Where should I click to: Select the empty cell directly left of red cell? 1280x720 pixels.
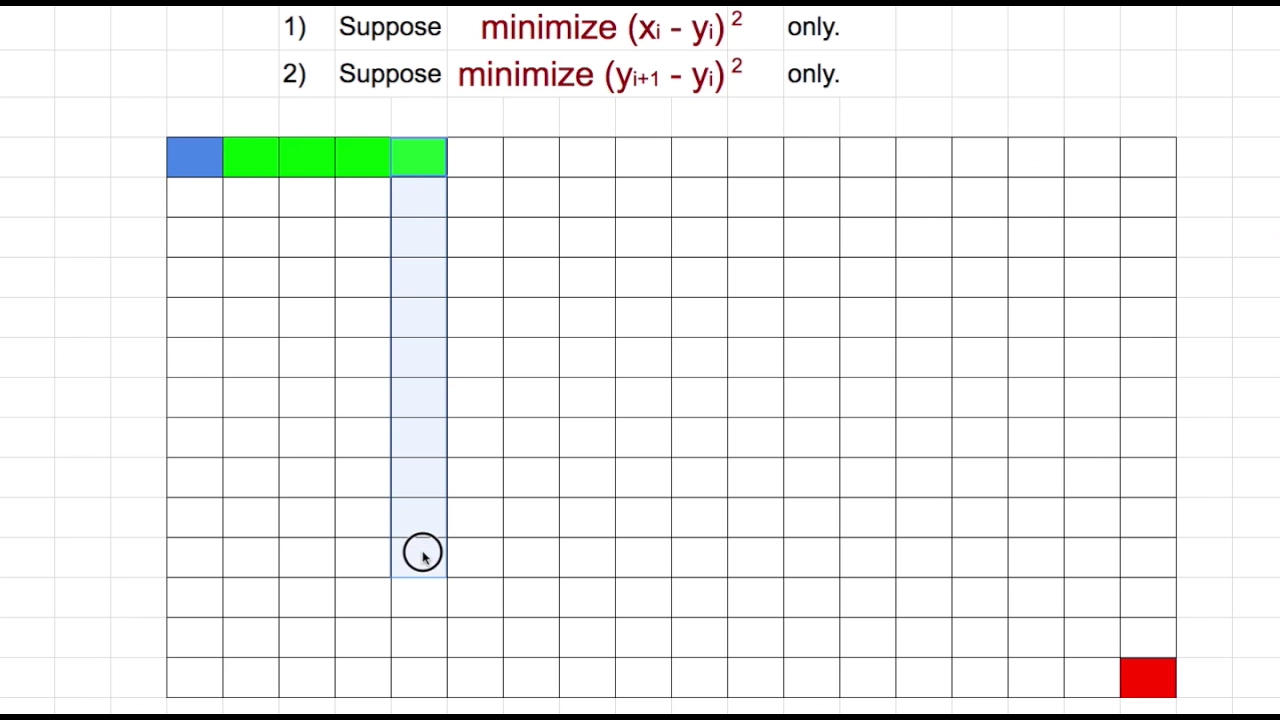click(x=1092, y=678)
